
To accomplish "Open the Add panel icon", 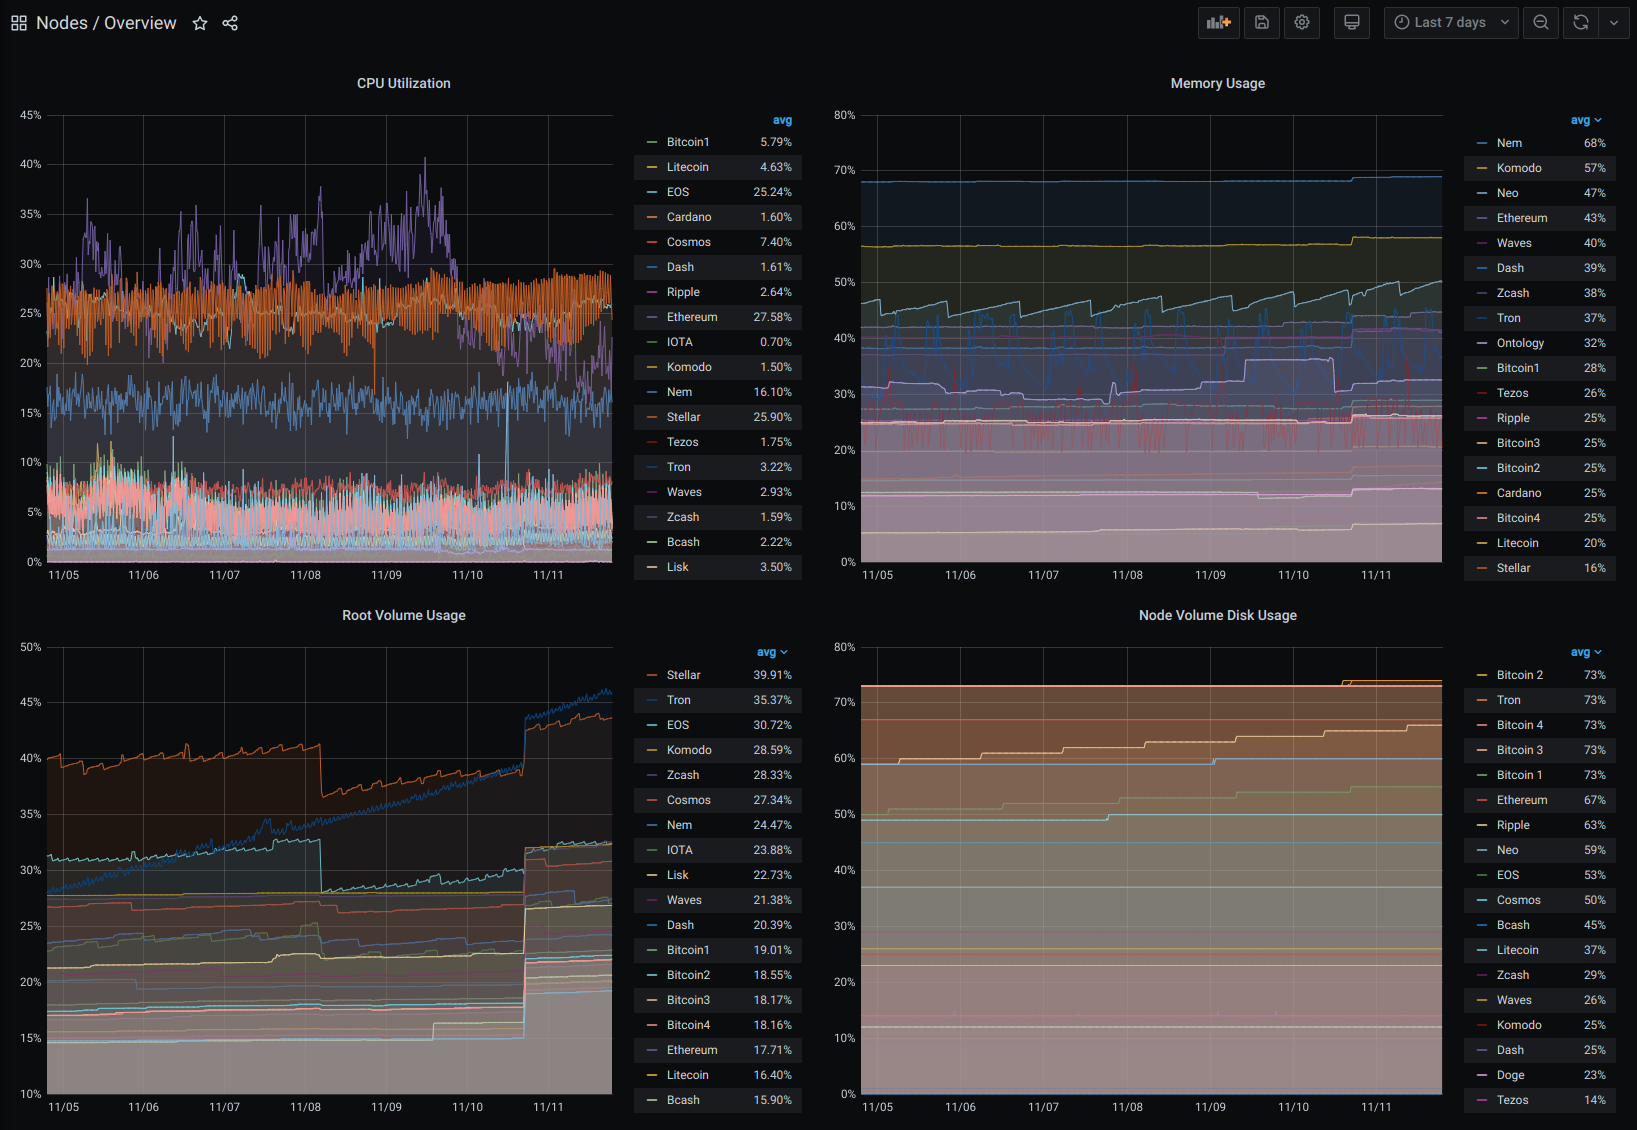I will pyautogui.click(x=1218, y=22).
